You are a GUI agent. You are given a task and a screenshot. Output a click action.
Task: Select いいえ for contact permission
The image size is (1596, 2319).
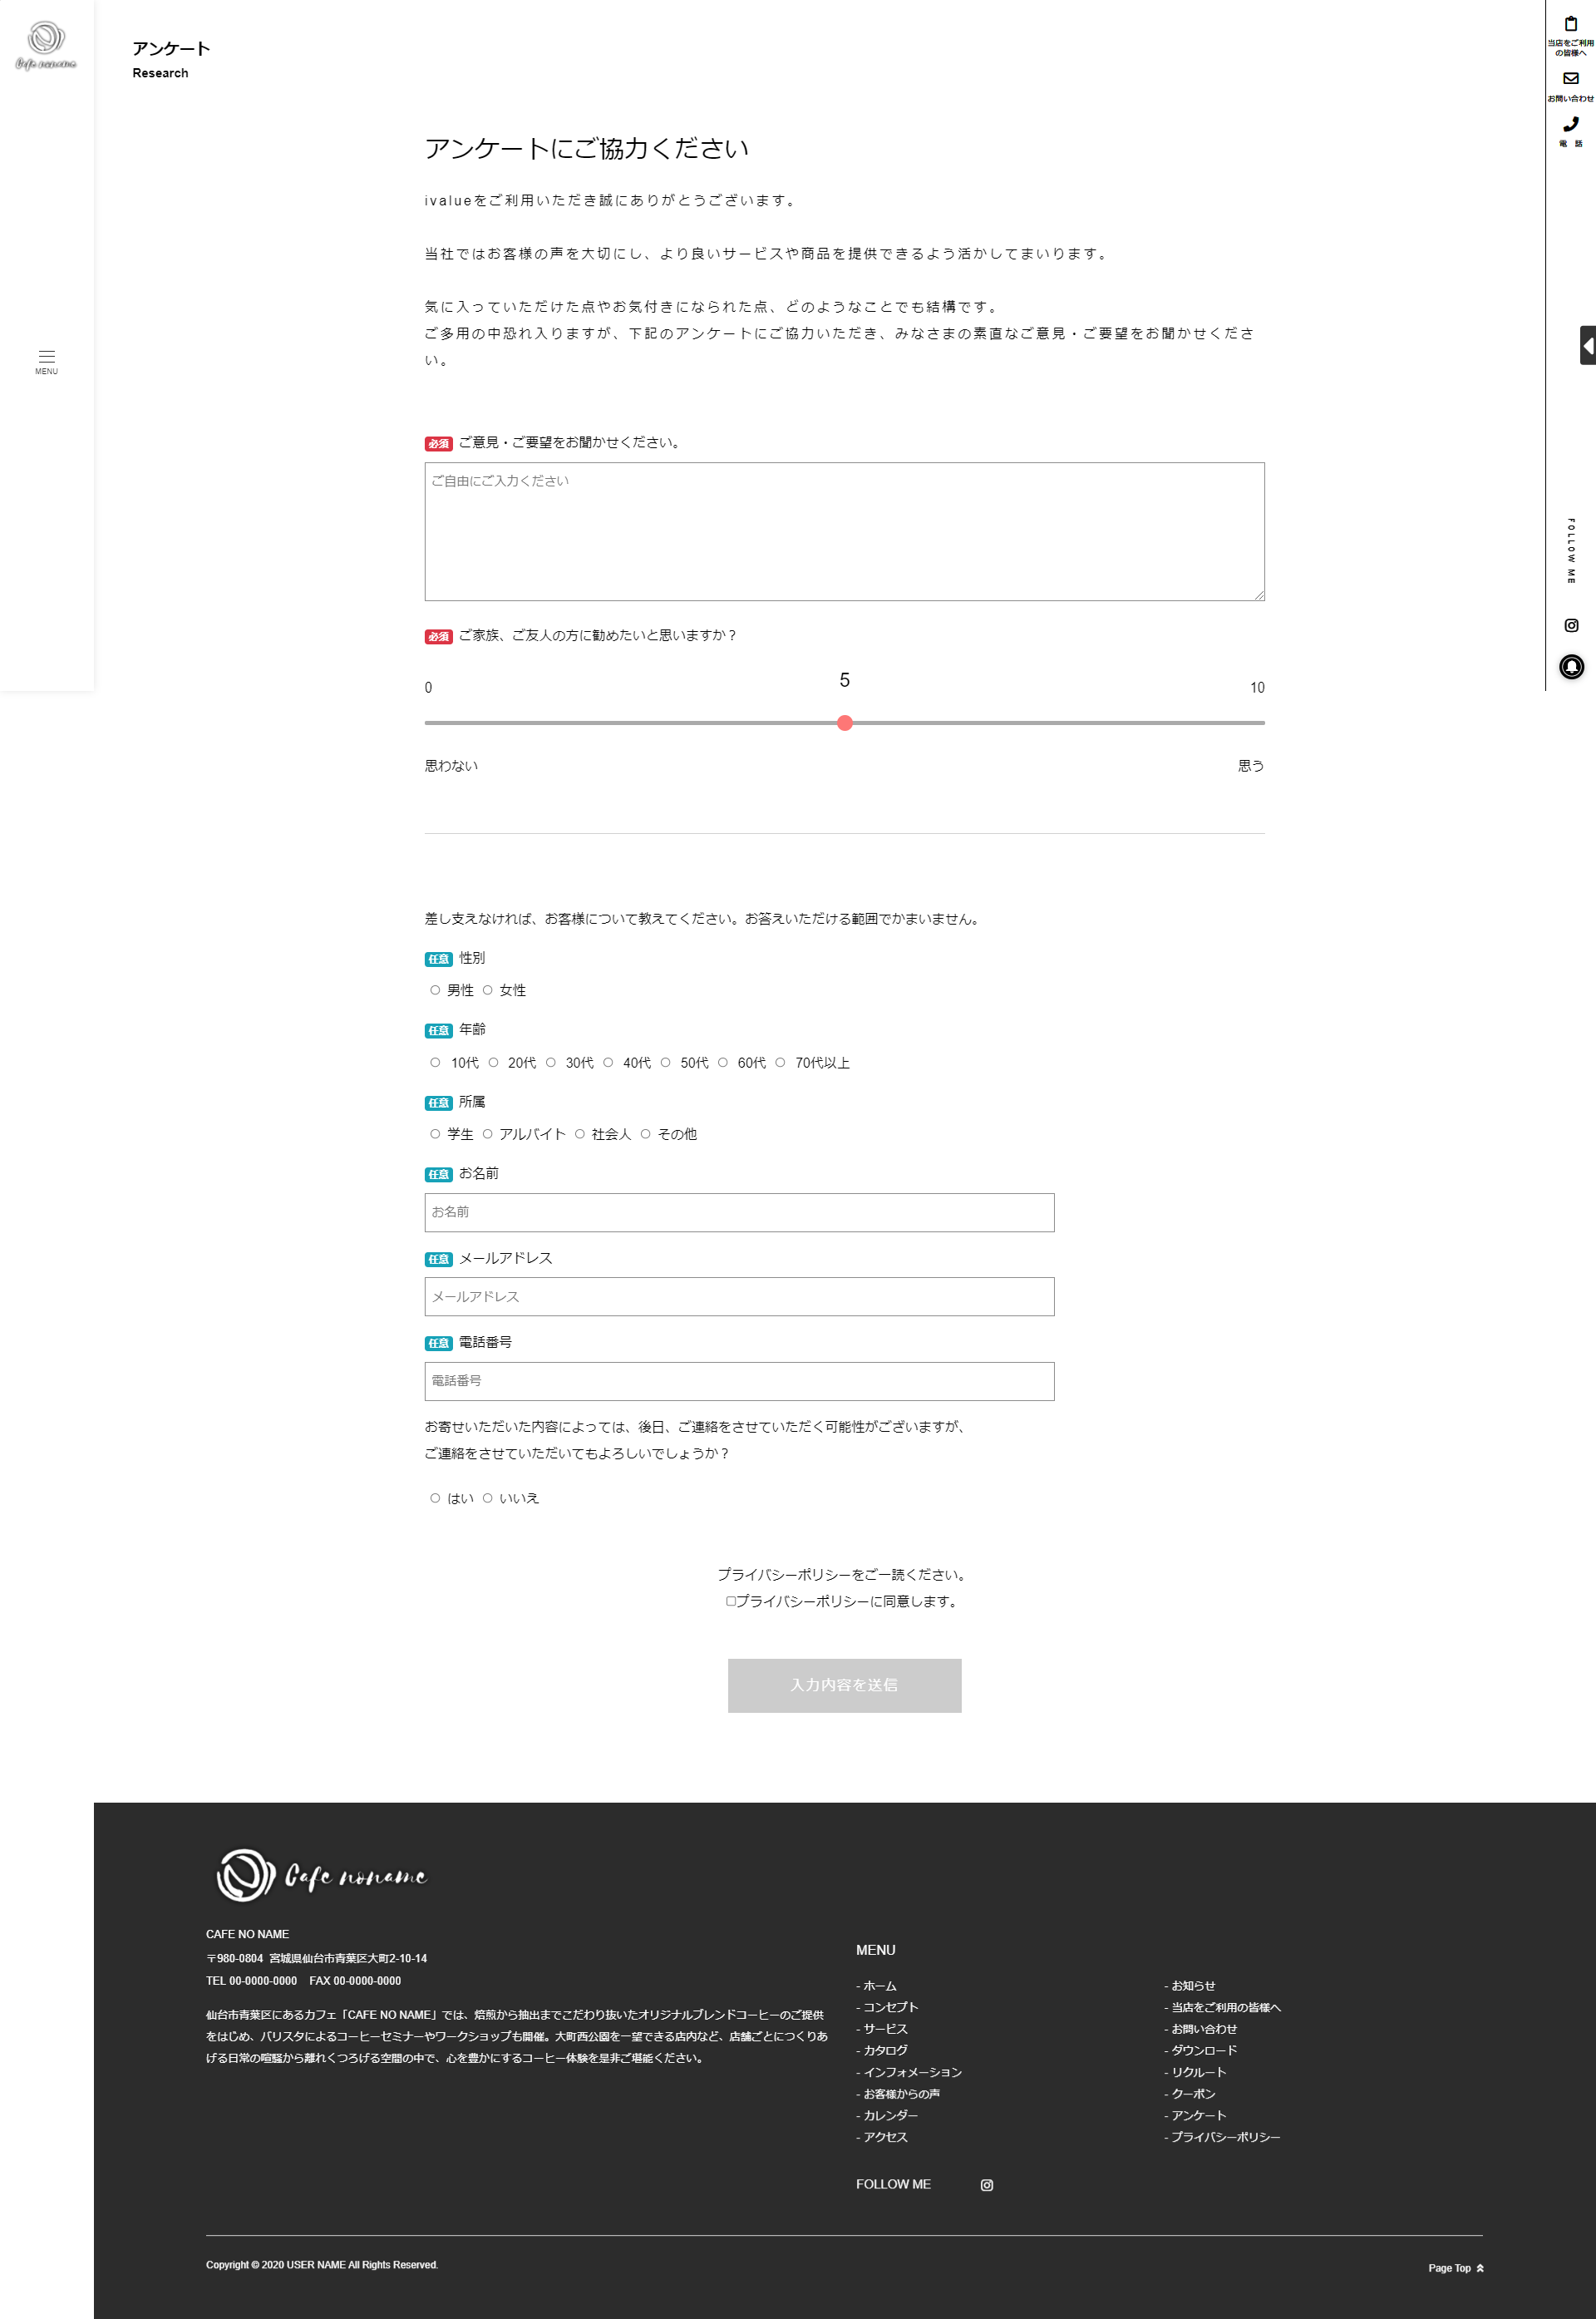pos(487,1497)
